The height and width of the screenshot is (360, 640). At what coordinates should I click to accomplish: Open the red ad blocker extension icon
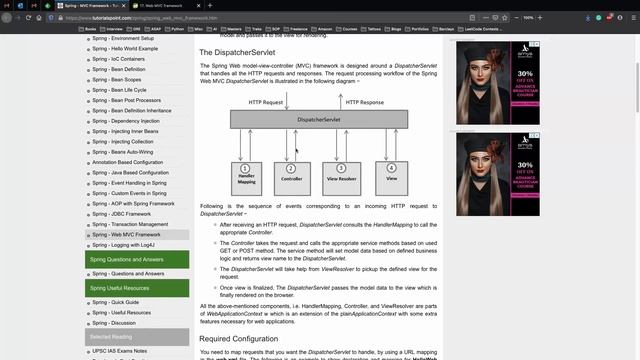tap(609, 18)
